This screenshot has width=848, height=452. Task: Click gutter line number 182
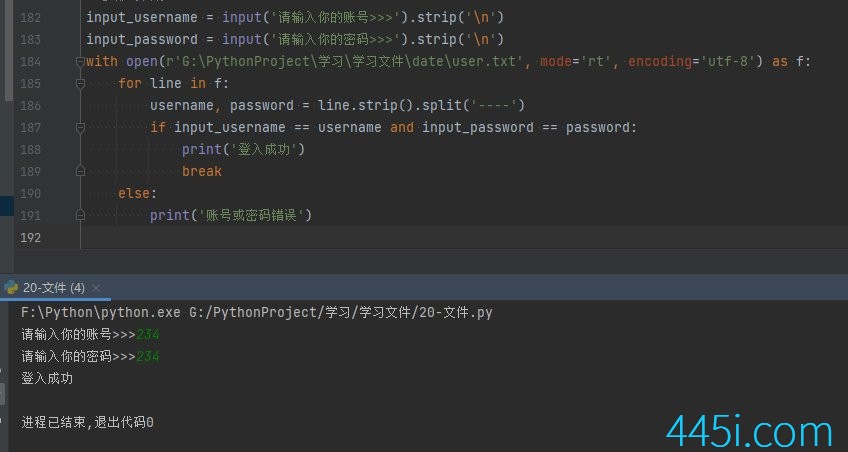coord(30,17)
